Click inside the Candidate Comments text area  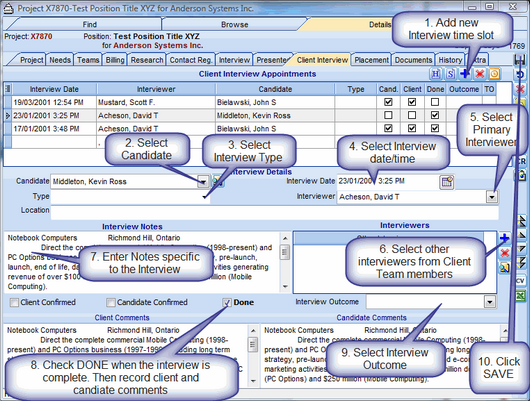point(380,355)
